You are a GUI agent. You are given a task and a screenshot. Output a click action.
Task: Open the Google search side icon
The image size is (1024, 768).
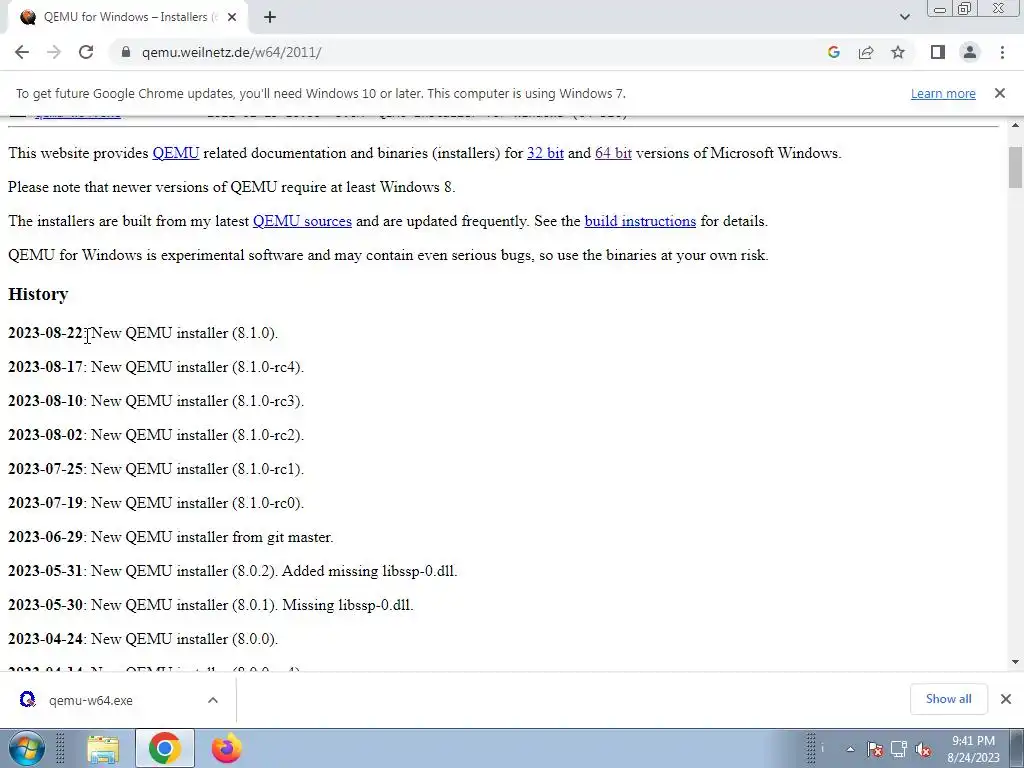[833, 52]
